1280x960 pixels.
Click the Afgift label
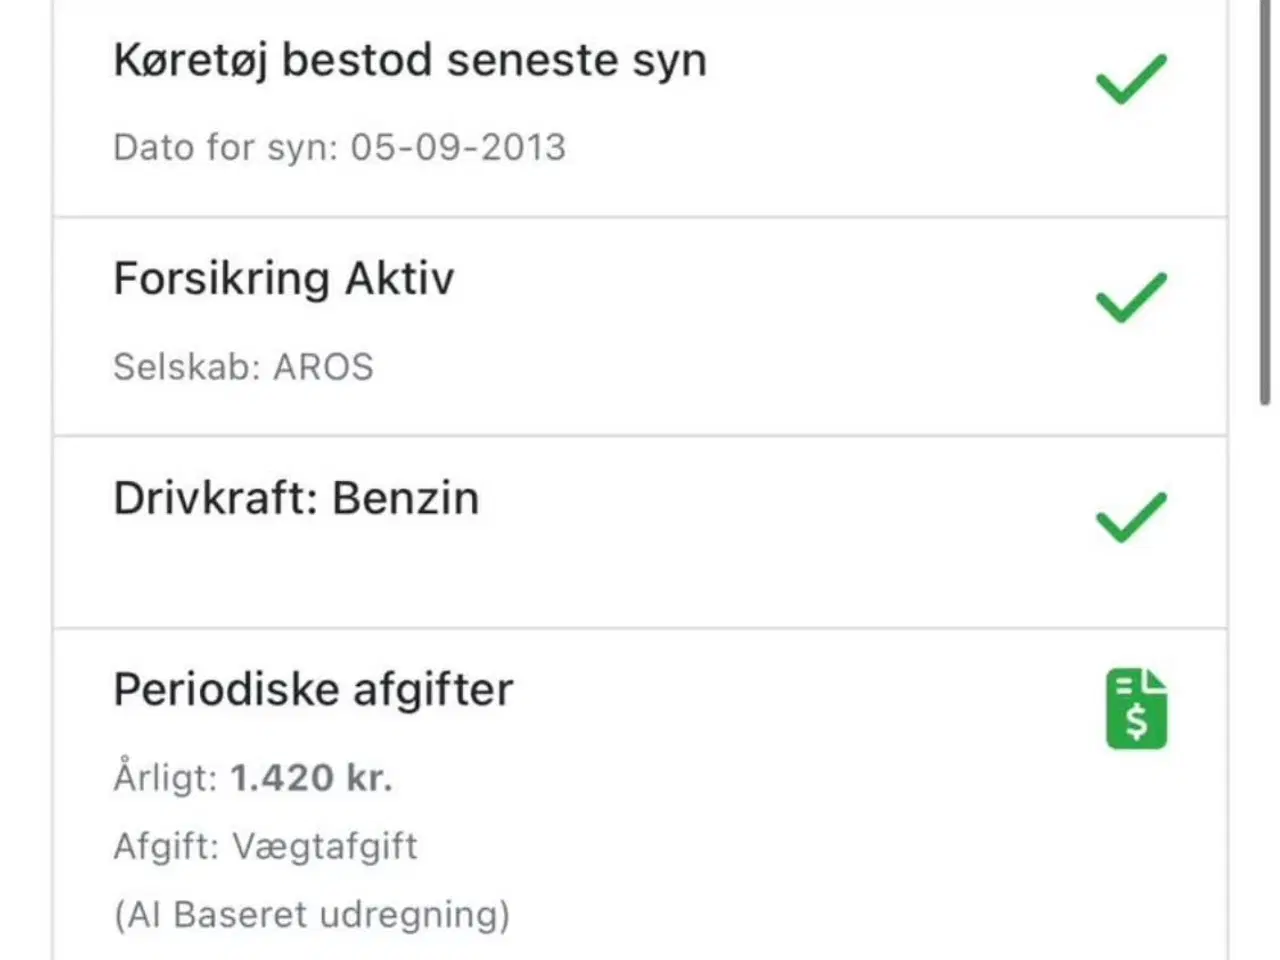click(x=166, y=847)
